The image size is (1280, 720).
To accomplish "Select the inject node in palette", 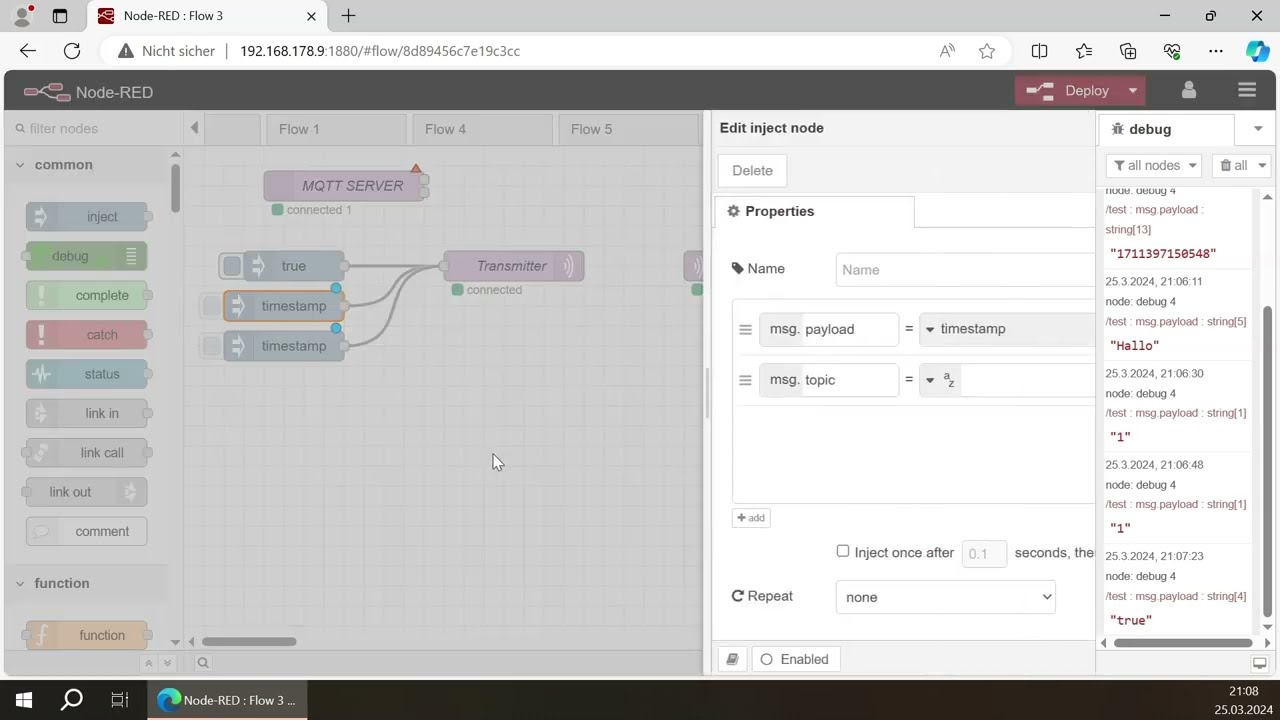I will (x=87, y=216).
